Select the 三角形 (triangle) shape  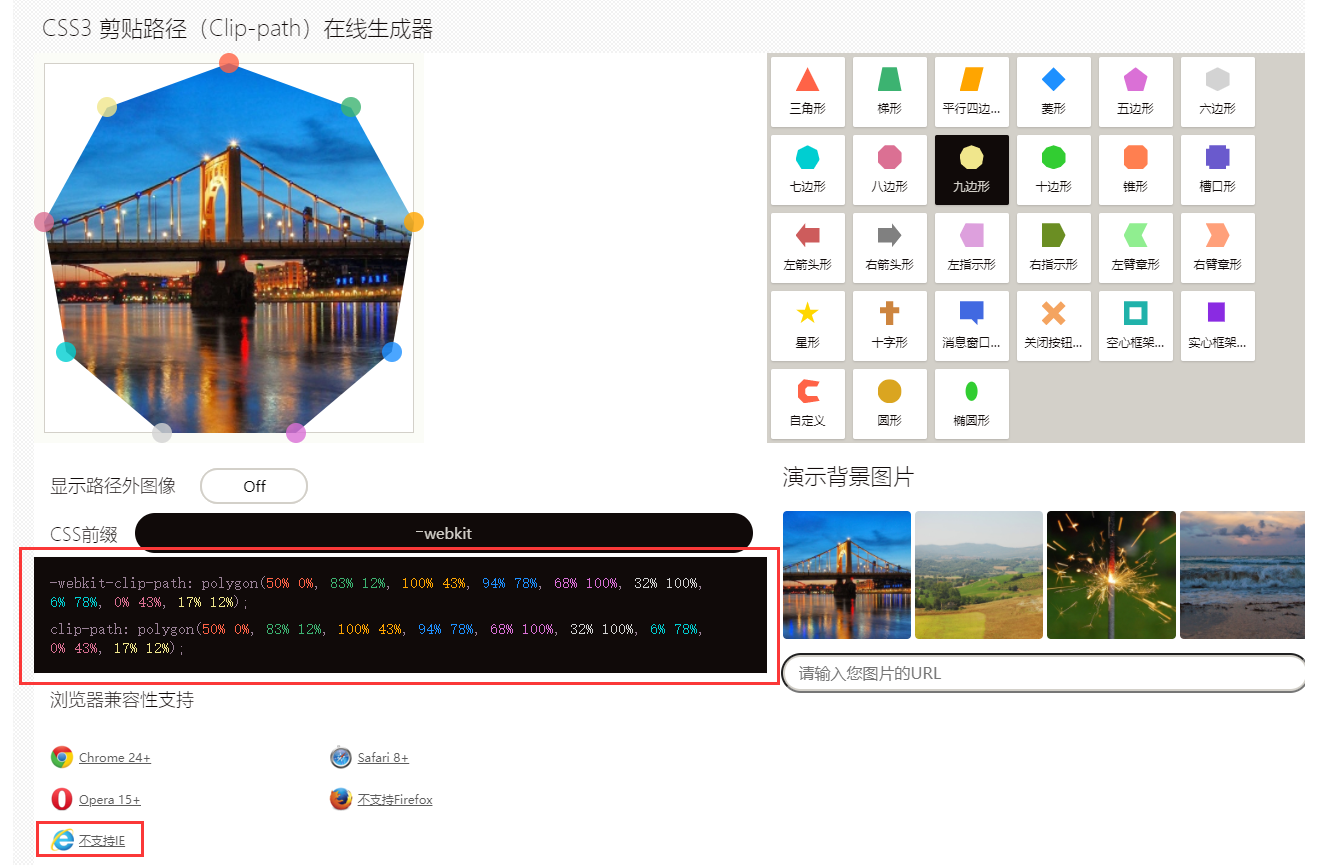(x=807, y=91)
